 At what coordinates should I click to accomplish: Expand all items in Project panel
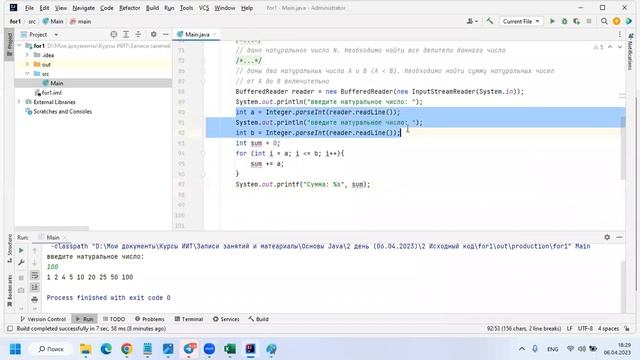(x=126, y=35)
